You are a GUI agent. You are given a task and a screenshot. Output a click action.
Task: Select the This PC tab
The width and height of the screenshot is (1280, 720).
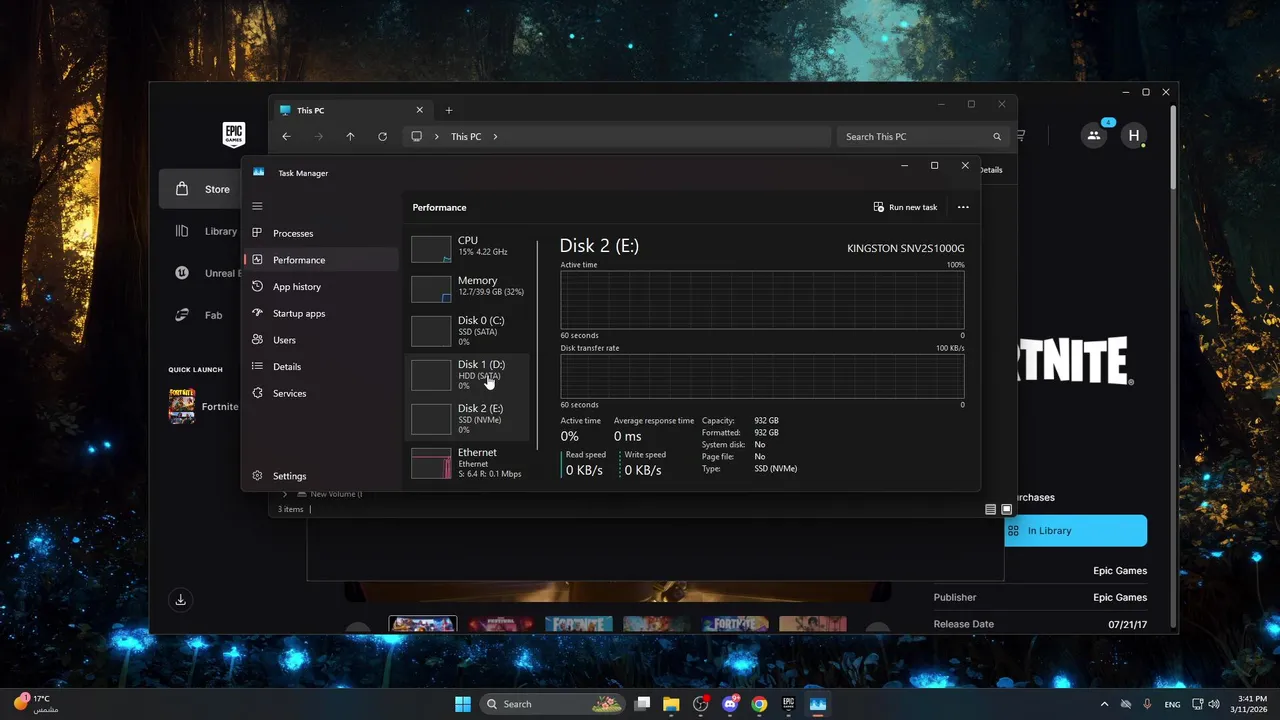point(352,110)
